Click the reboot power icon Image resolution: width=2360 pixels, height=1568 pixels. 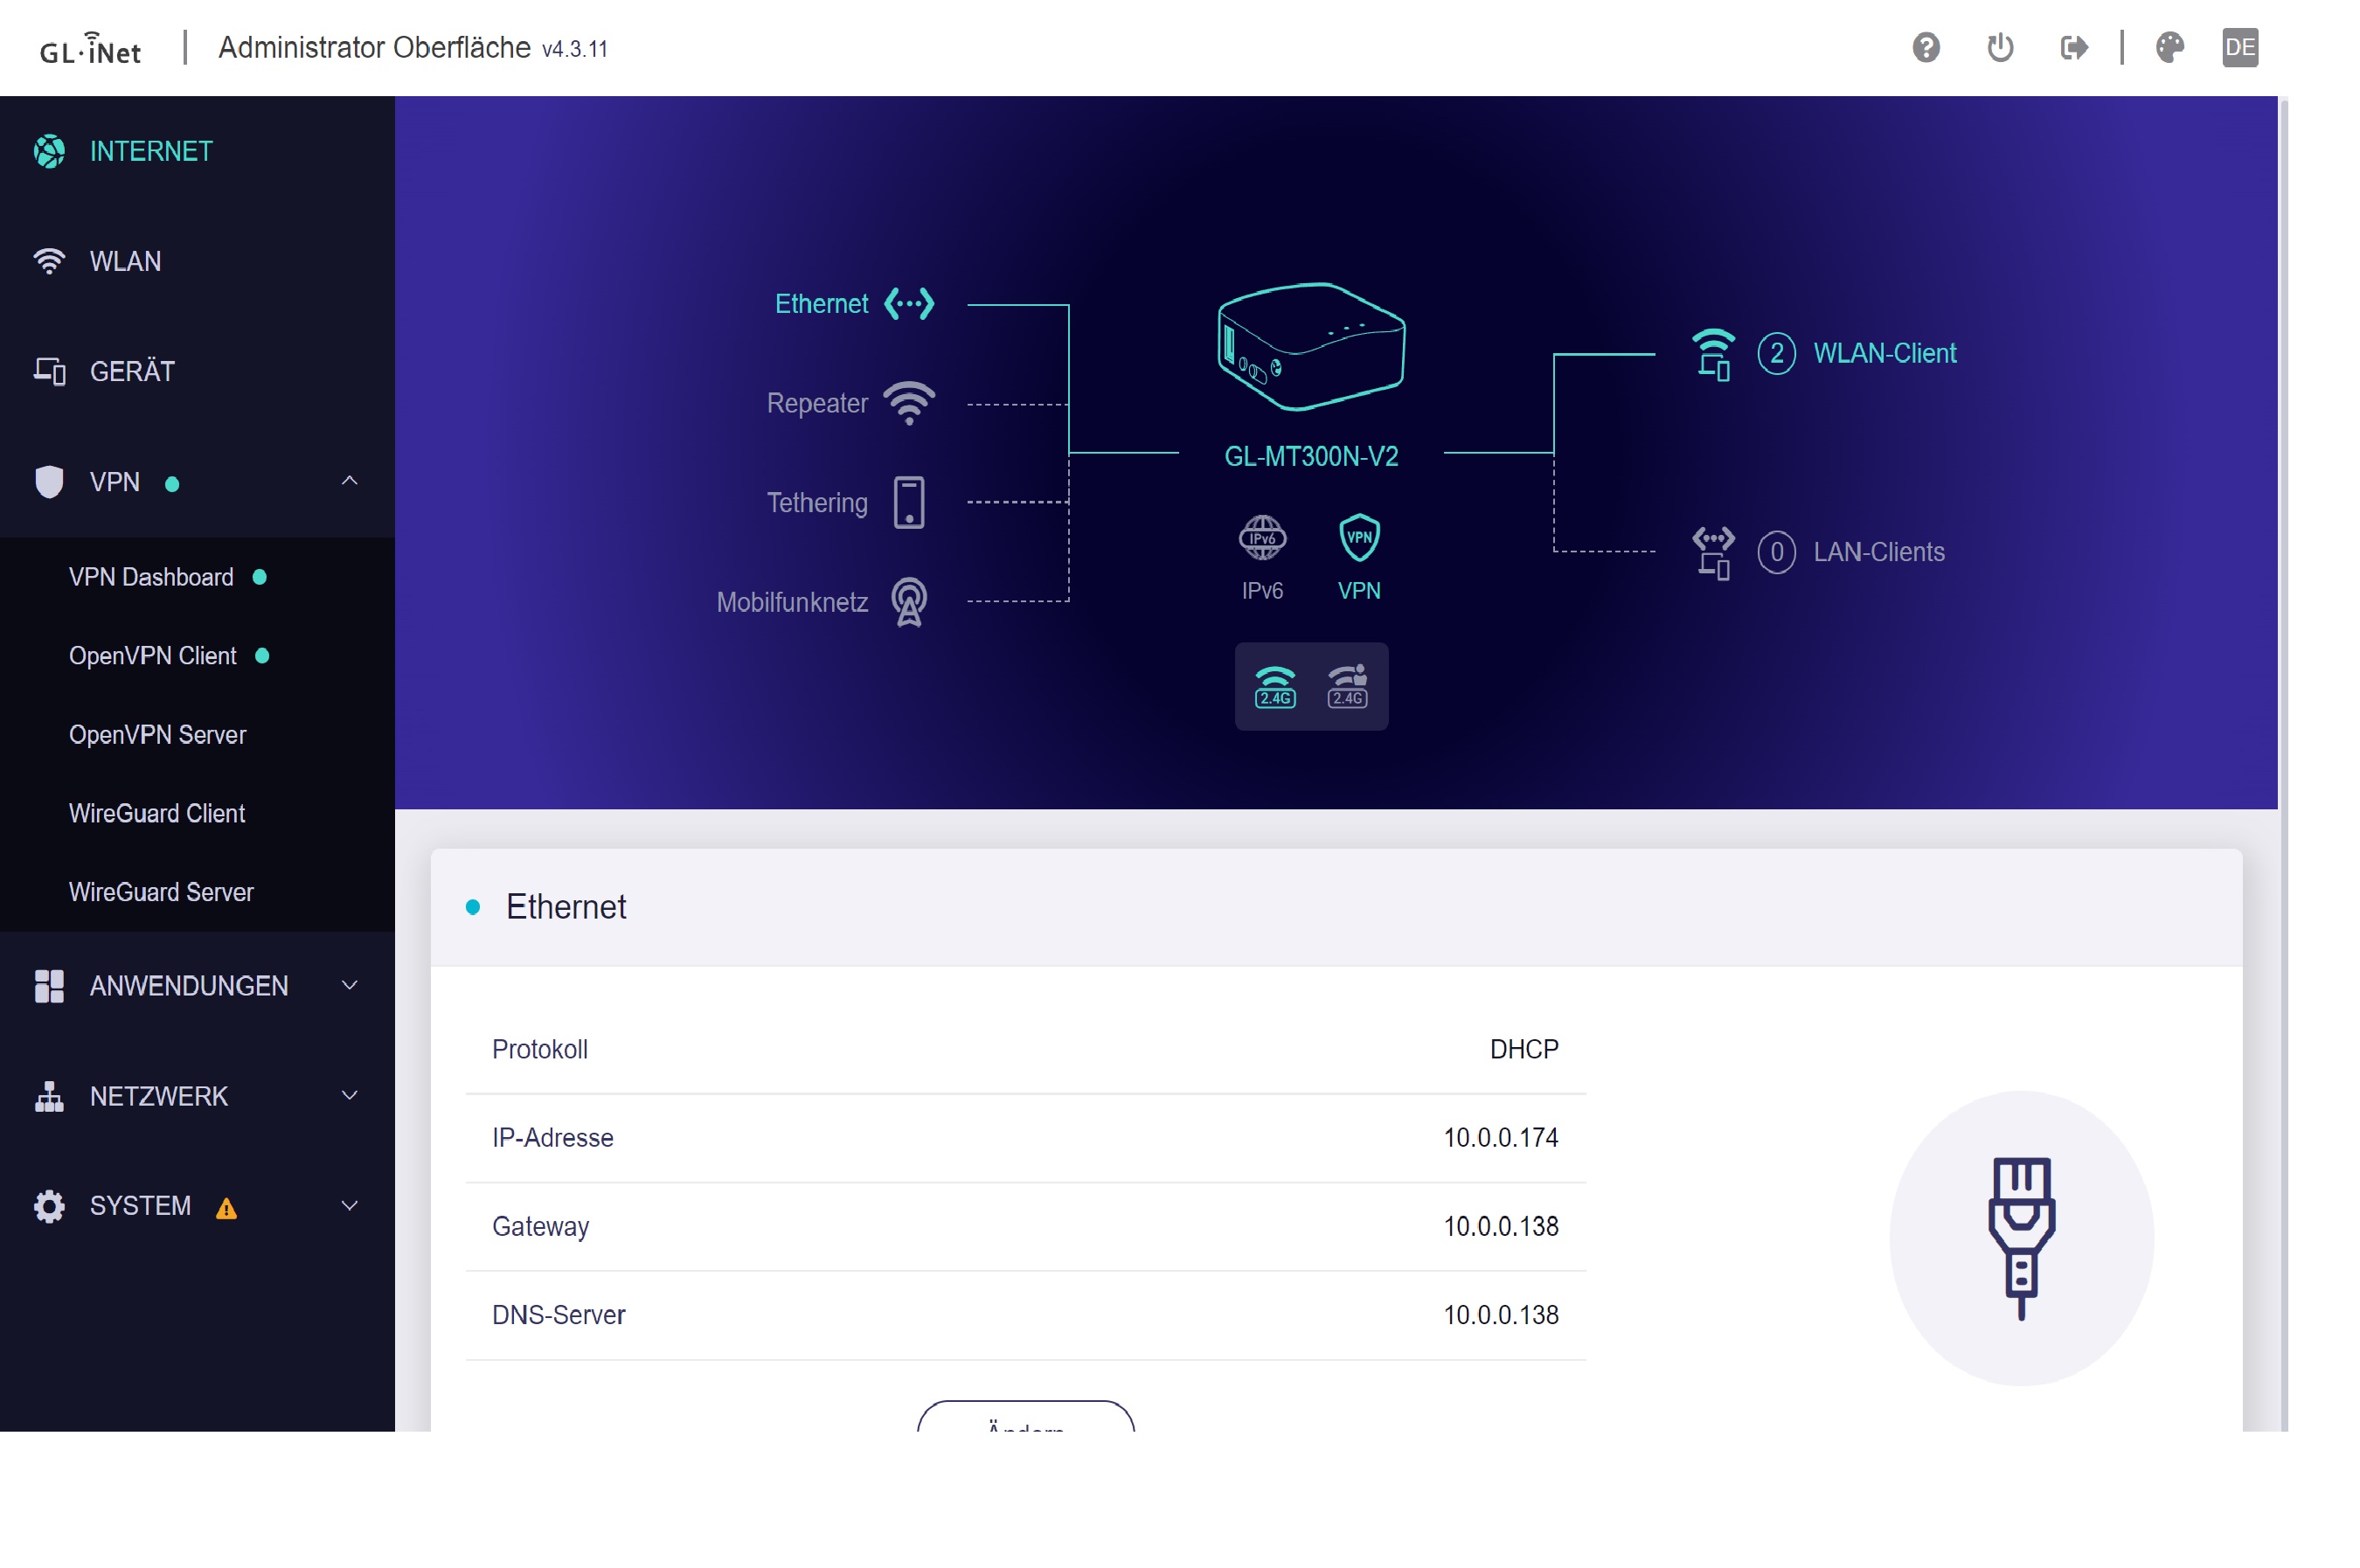coord(1999,47)
